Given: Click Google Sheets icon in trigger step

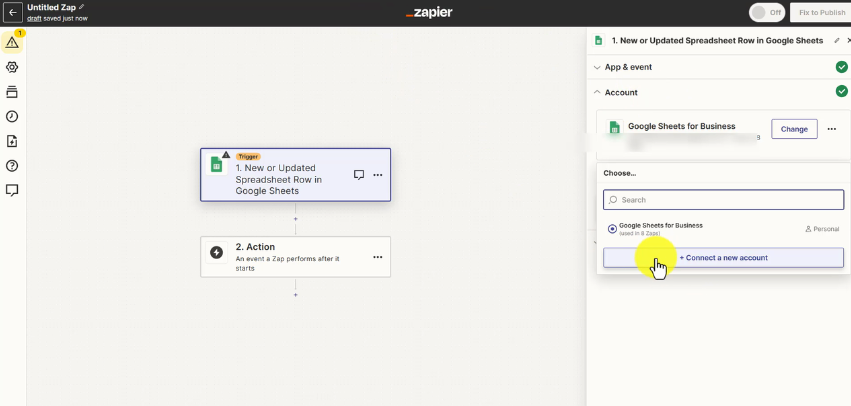Looking at the screenshot, I should click(217, 164).
